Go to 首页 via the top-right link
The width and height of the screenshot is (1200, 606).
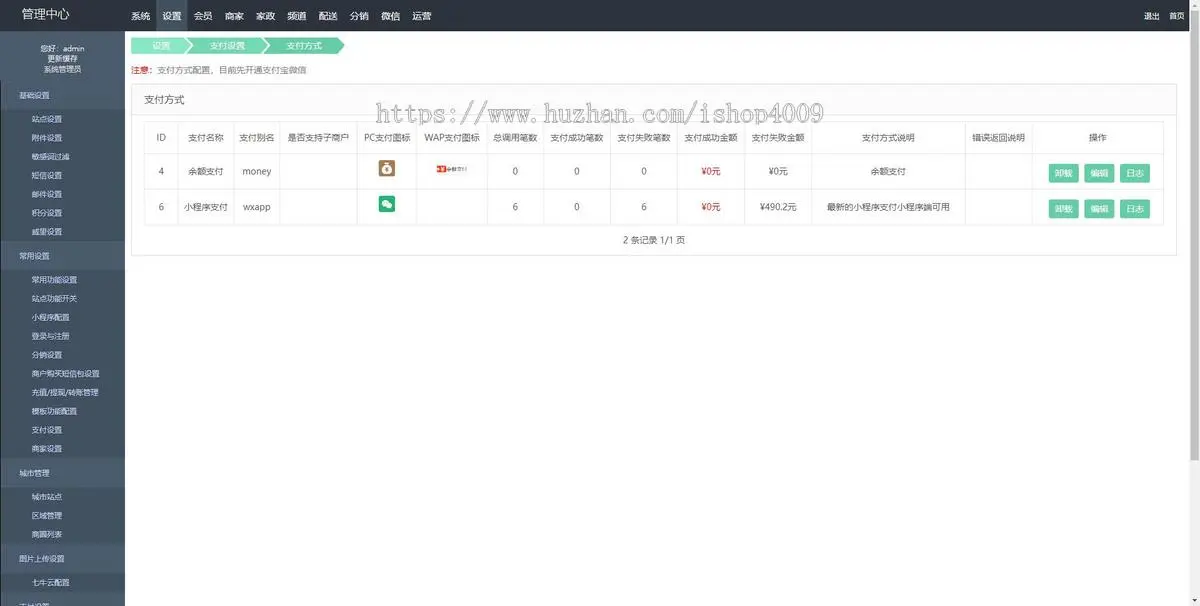tap(1177, 16)
